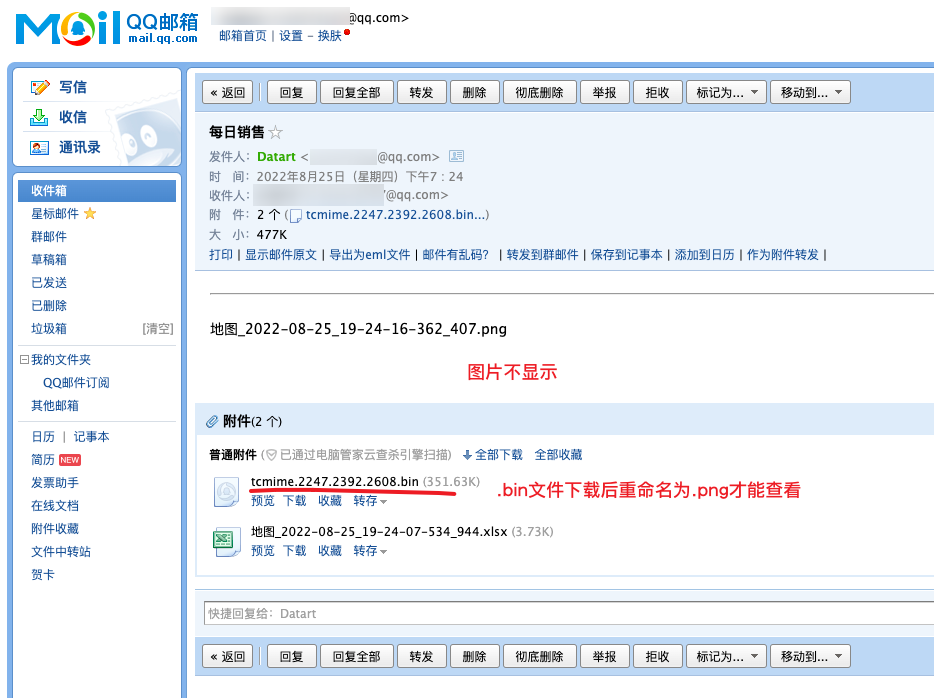
Task: Click 导出为eml文件 link
Action: 370,255
